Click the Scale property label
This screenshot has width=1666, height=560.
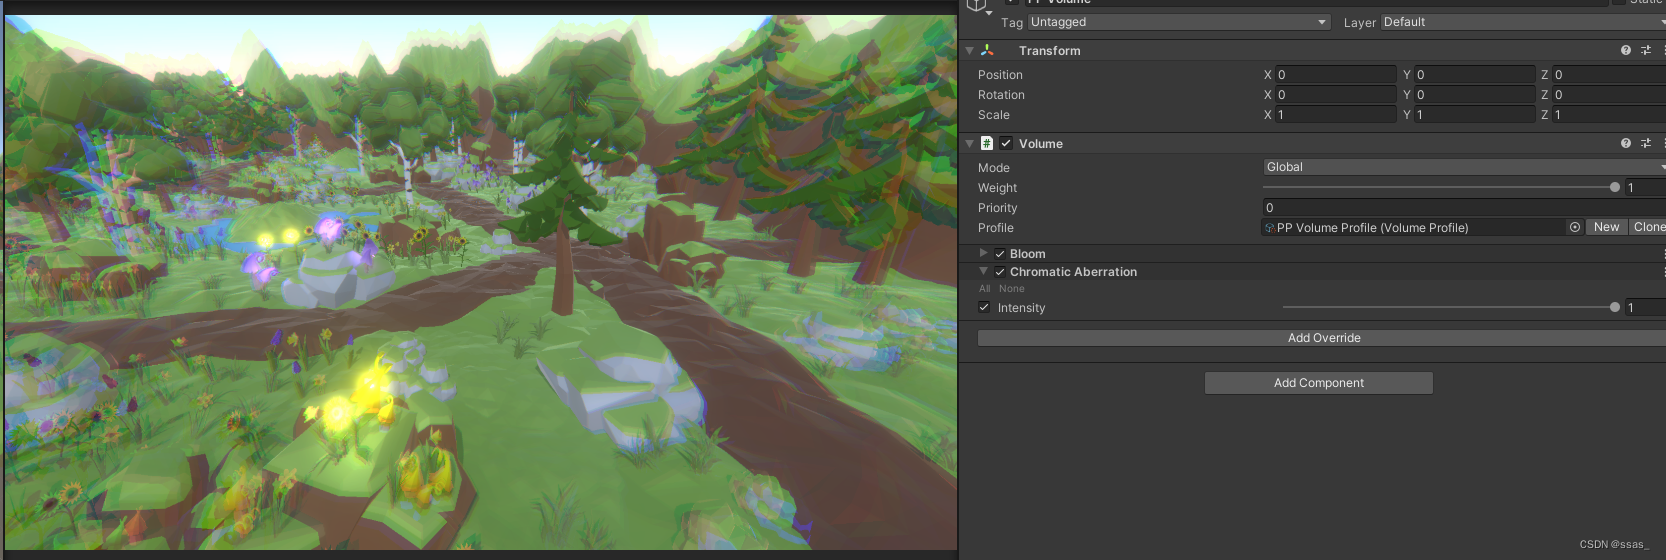(994, 115)
